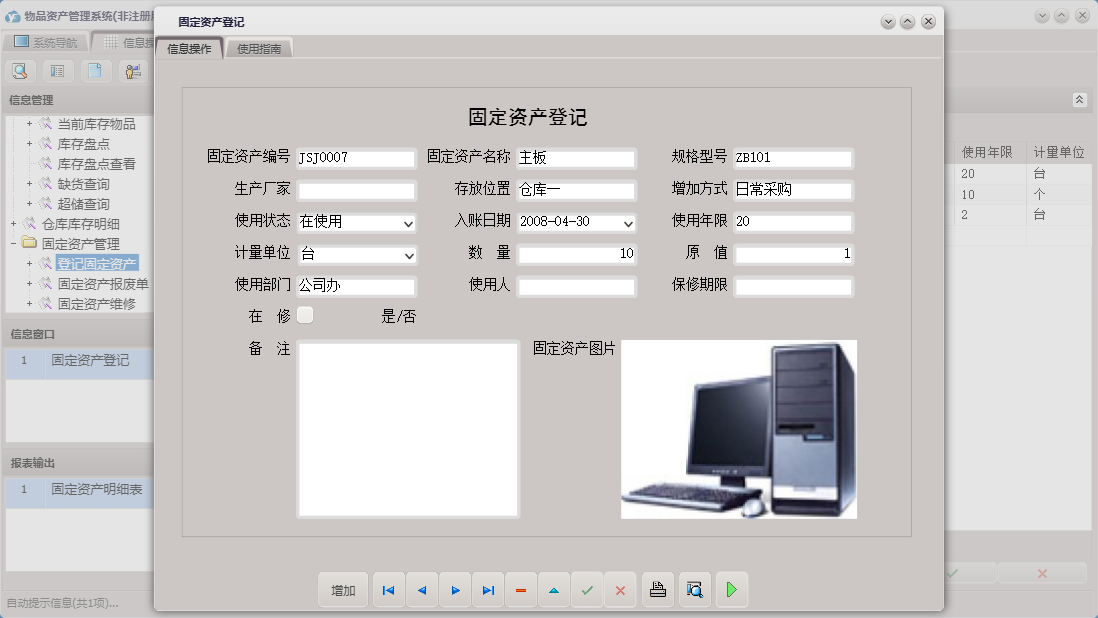The width and height of the screenshot is (1098, 618).
Task: Select 登记固定资产 in the sidebar tree
Action: [x=94, y=262]
